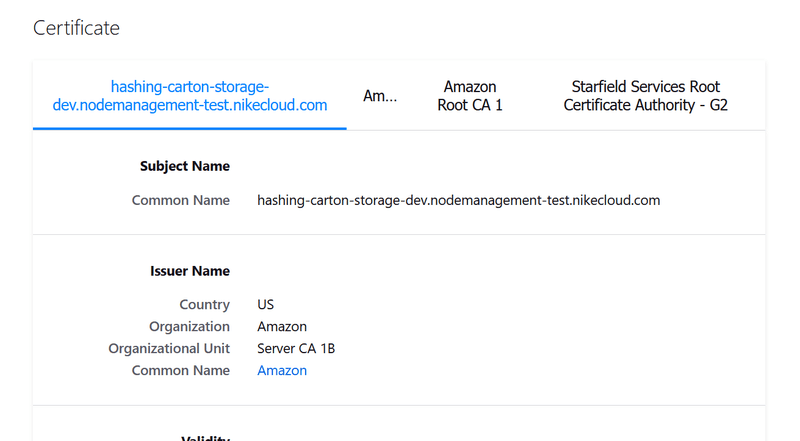The image size is (800, 441).
Task: Click the partially visible Validity heading
Action: (206, 437)
